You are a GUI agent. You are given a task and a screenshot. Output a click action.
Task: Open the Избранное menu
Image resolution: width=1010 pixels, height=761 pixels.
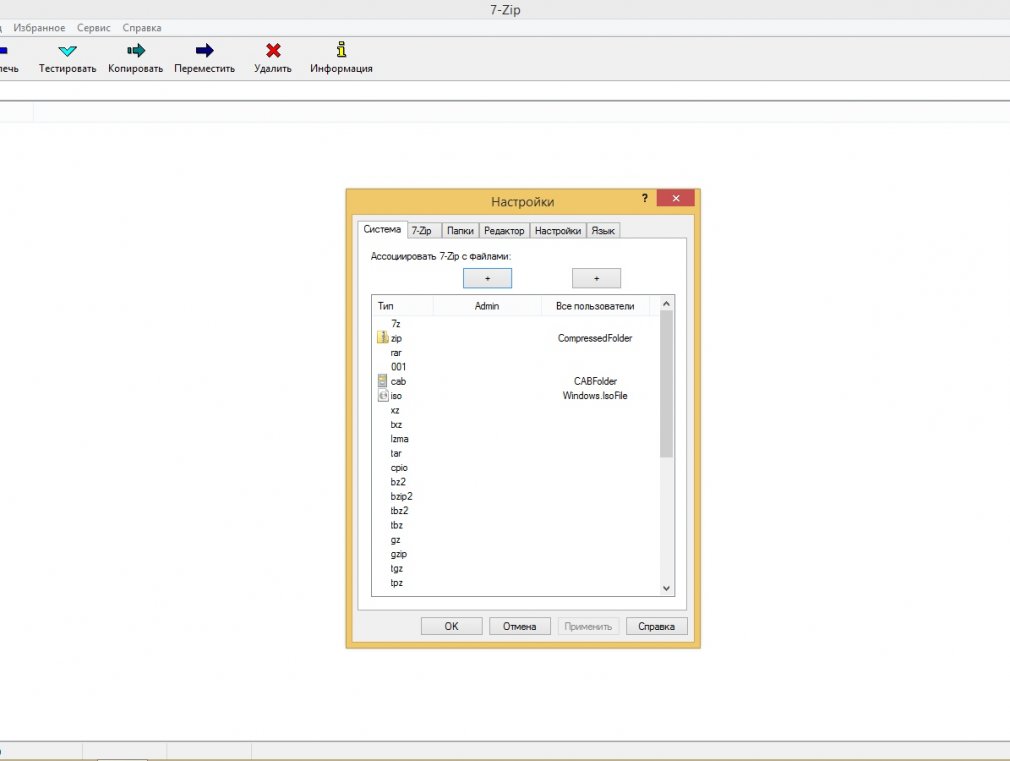tap(39, 28)
